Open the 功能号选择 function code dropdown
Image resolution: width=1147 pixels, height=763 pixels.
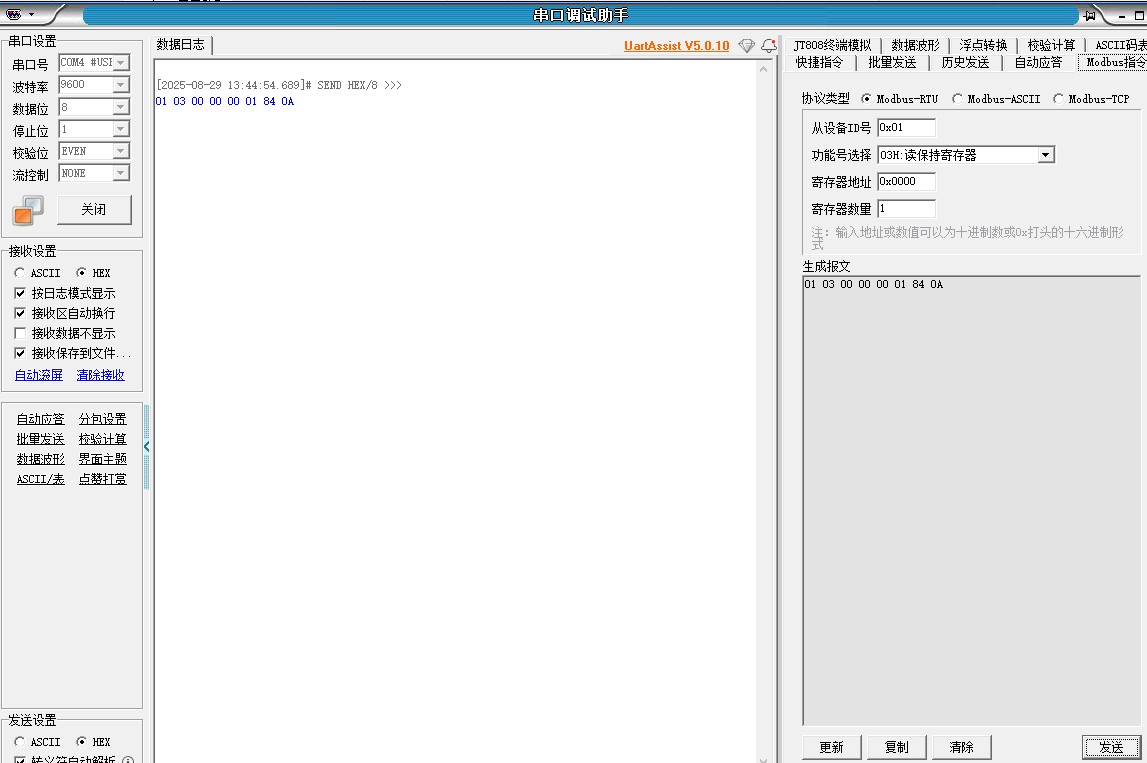(1045, 155)
